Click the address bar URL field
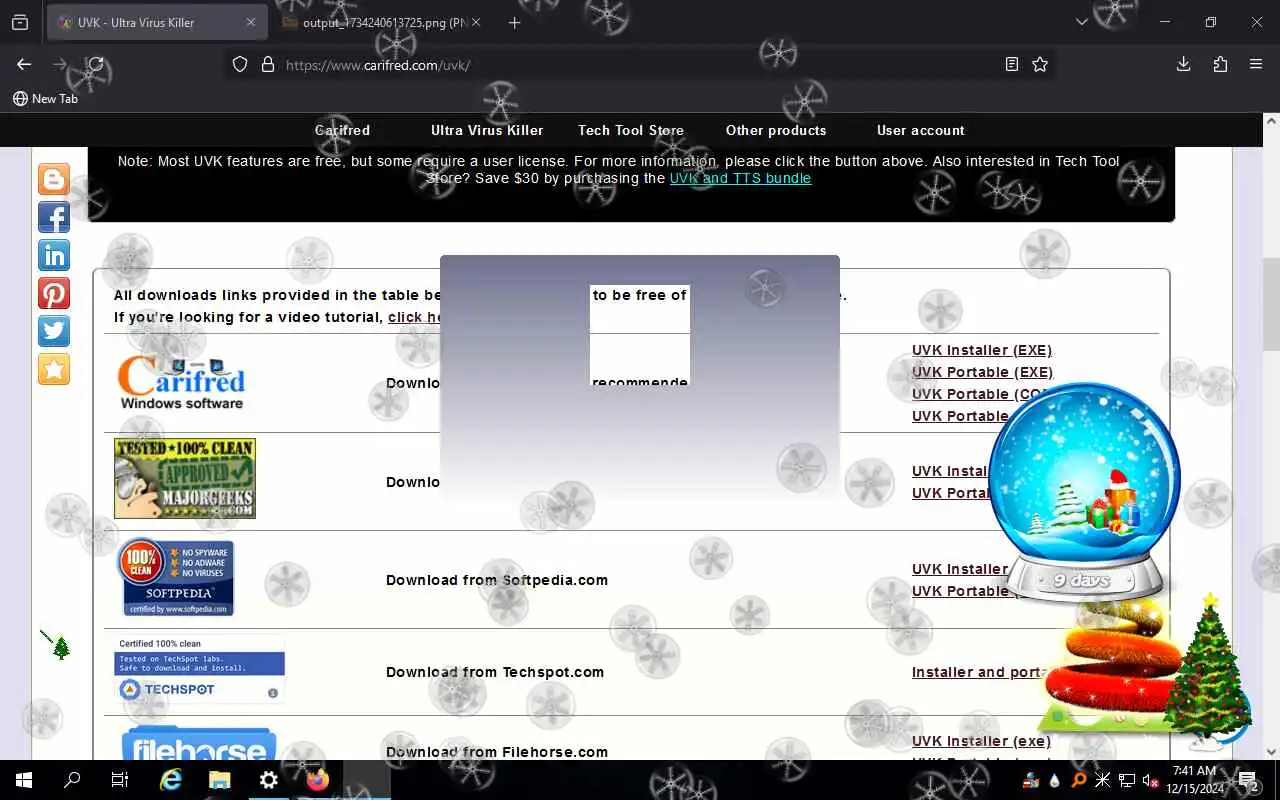 pyautogui.click(x=640, y=64)
